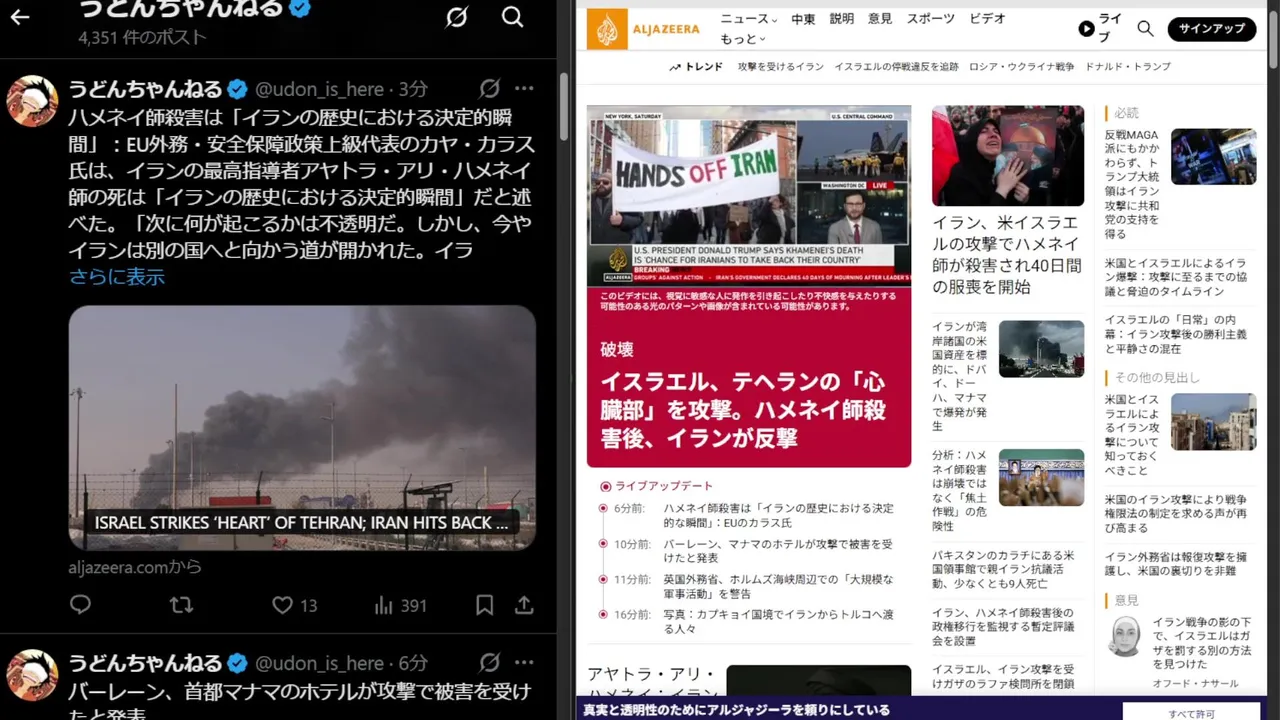Open analysis article 「焦土作戦」の危険性
Screen dimensions: 1280x720
click(x=960, y=490)
